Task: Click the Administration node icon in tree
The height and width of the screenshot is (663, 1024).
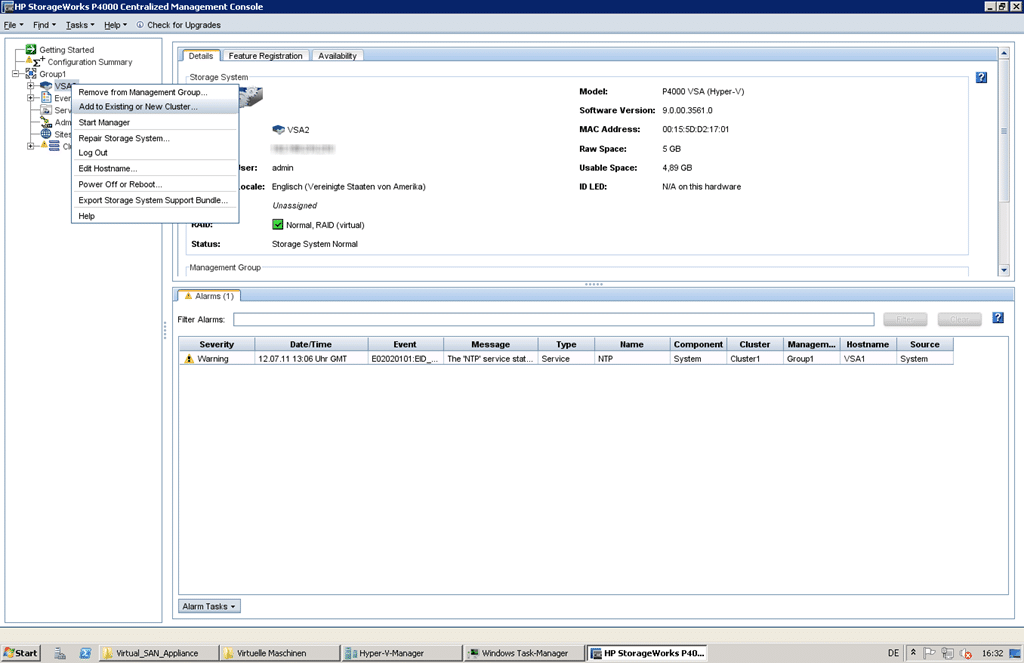Action: (x=46, y=122)
